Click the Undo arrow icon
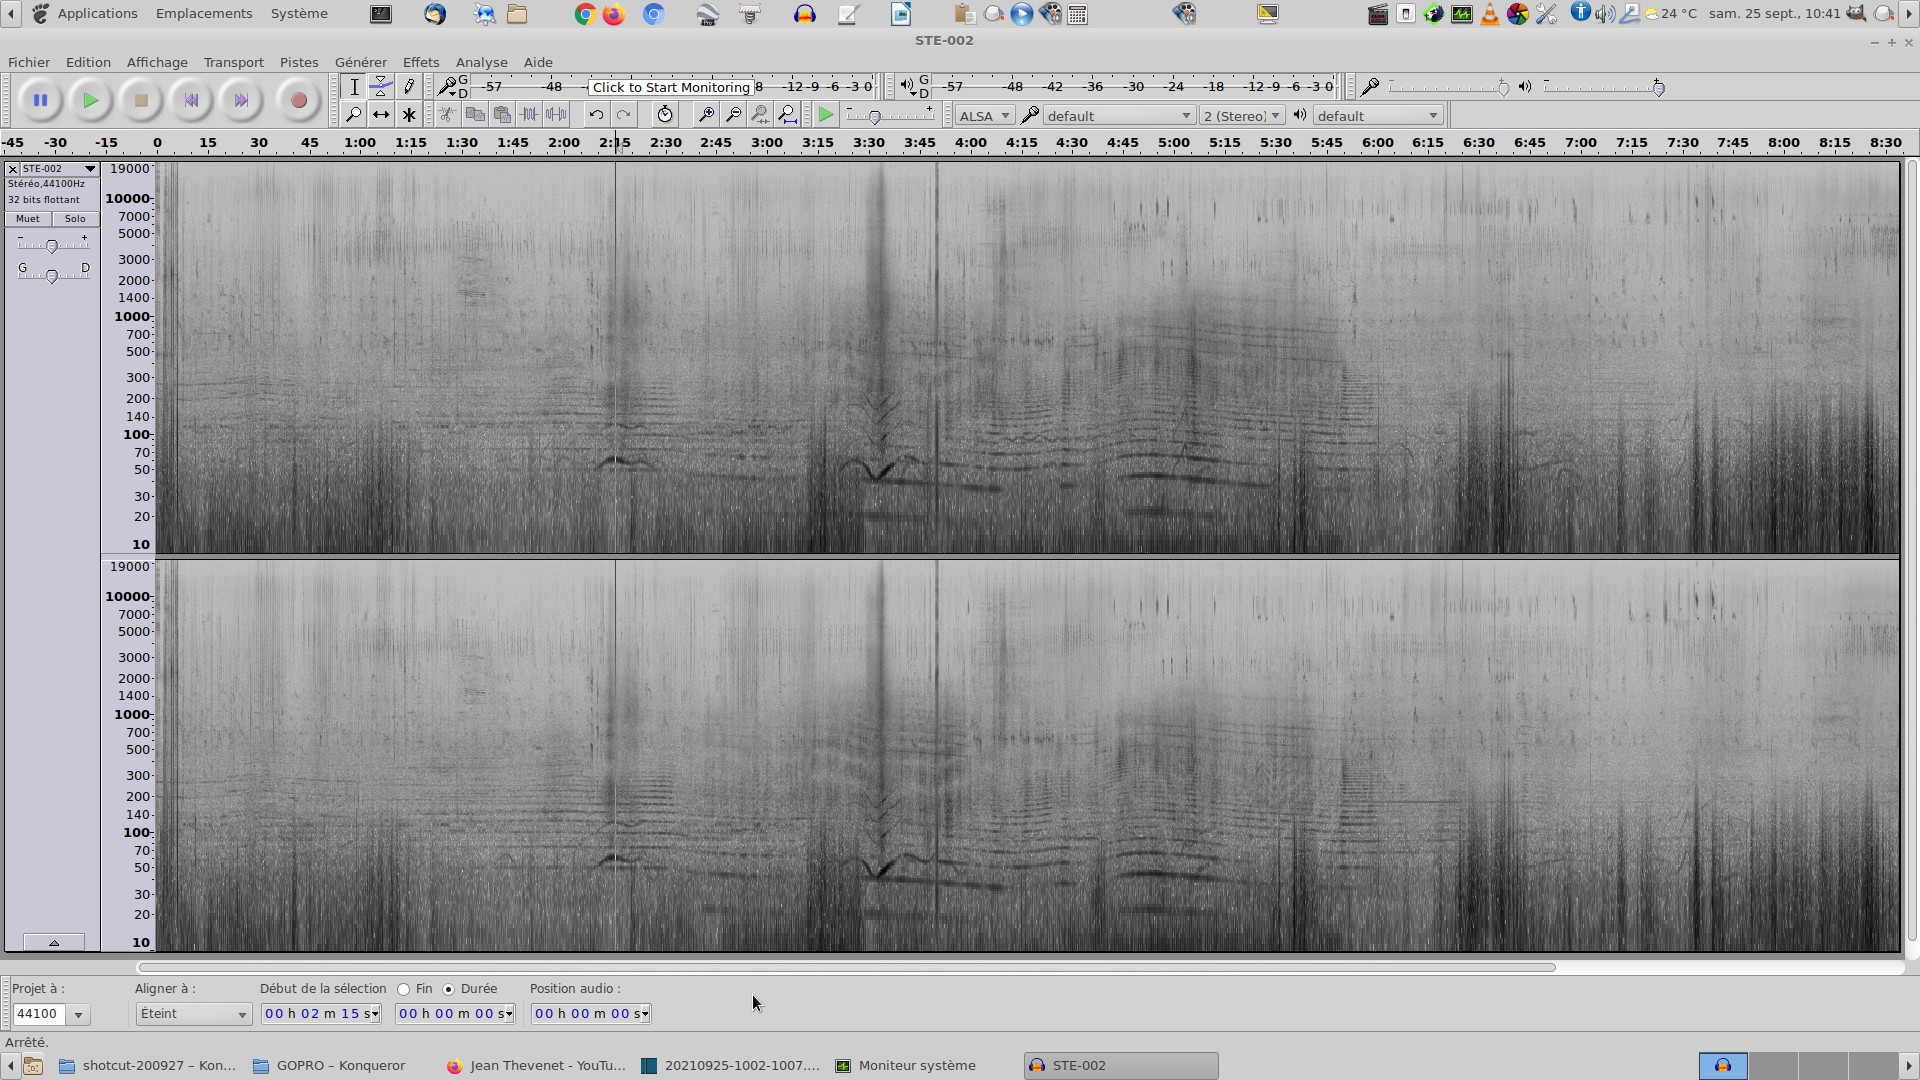The width and height of the screenshot is (1920, 1080). [596, 115]
